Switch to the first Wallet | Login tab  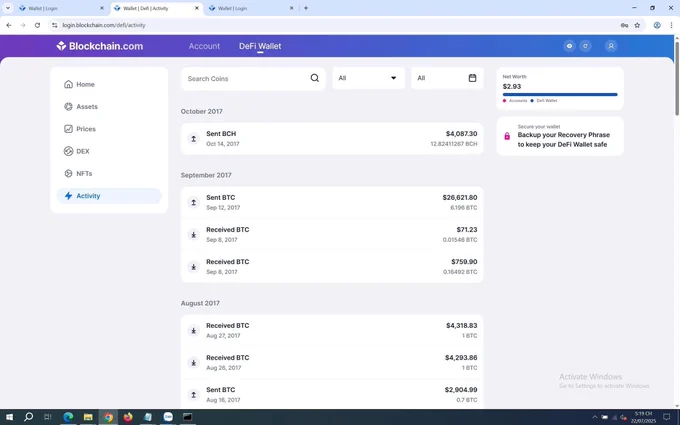(61, 8)
